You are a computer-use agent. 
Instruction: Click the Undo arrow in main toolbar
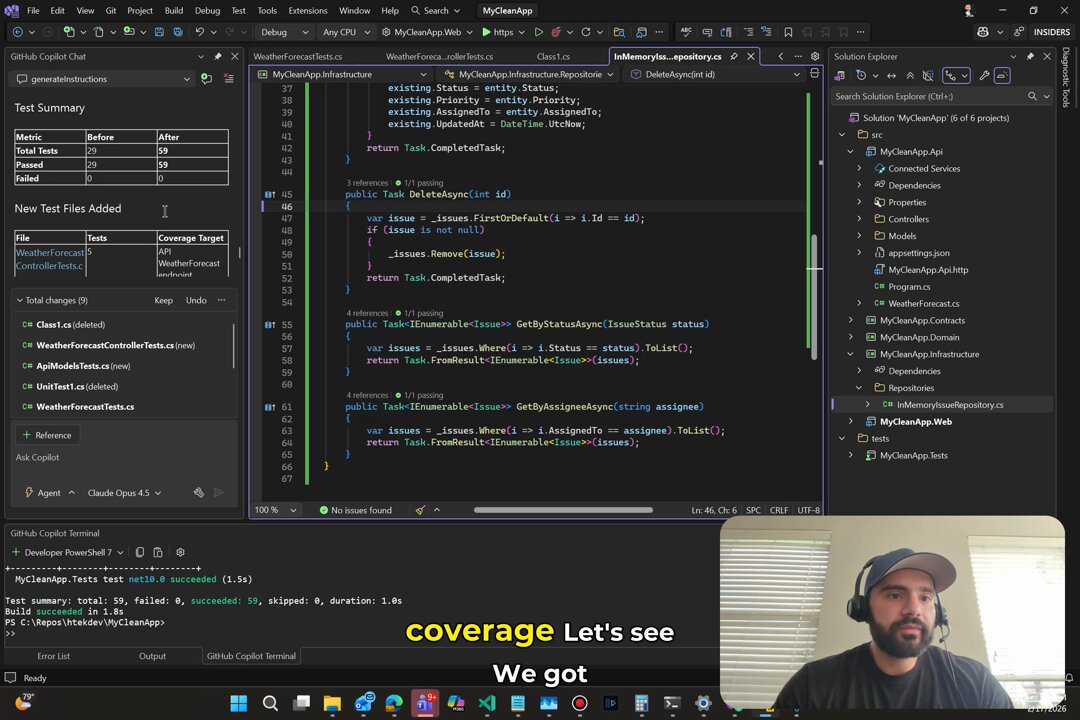tap(200, 32)
